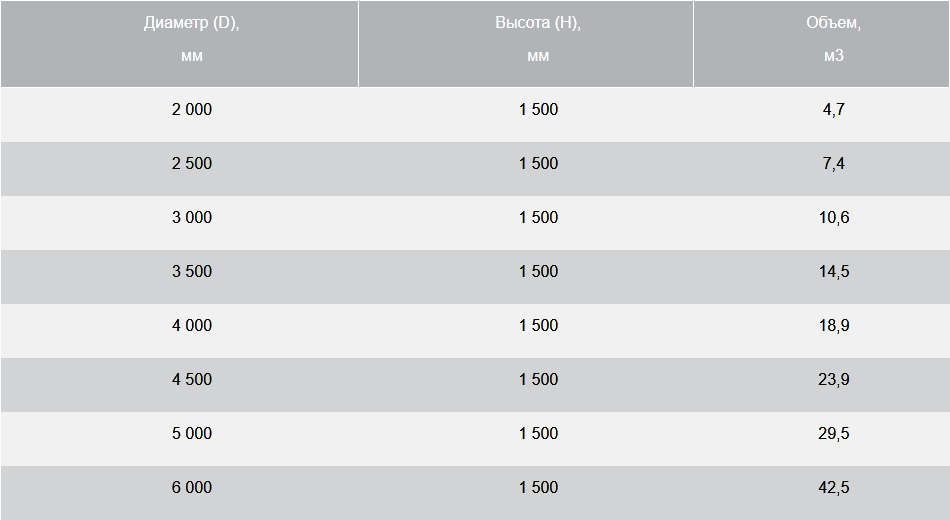Click the volume value 18,9
This screenshot has height=520, width=950.
tap(834, 325)
